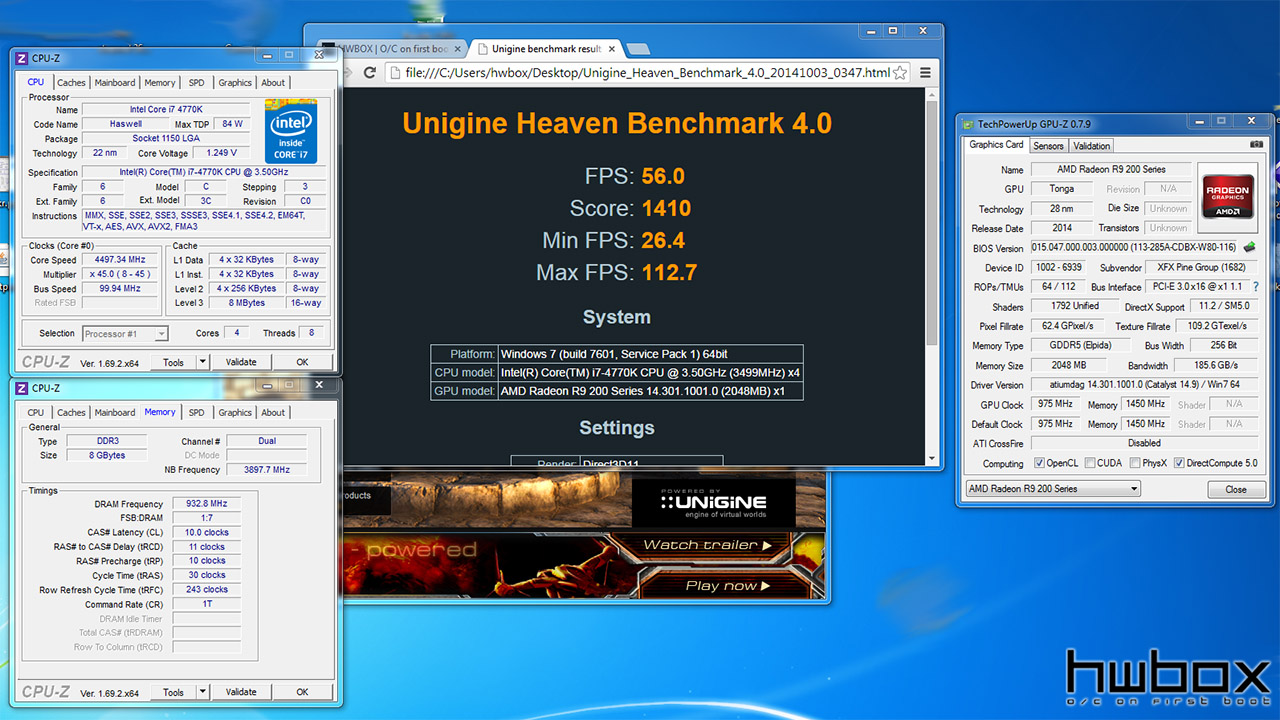Click the scrollbar down arrow in Chrome

click(932, 458)
